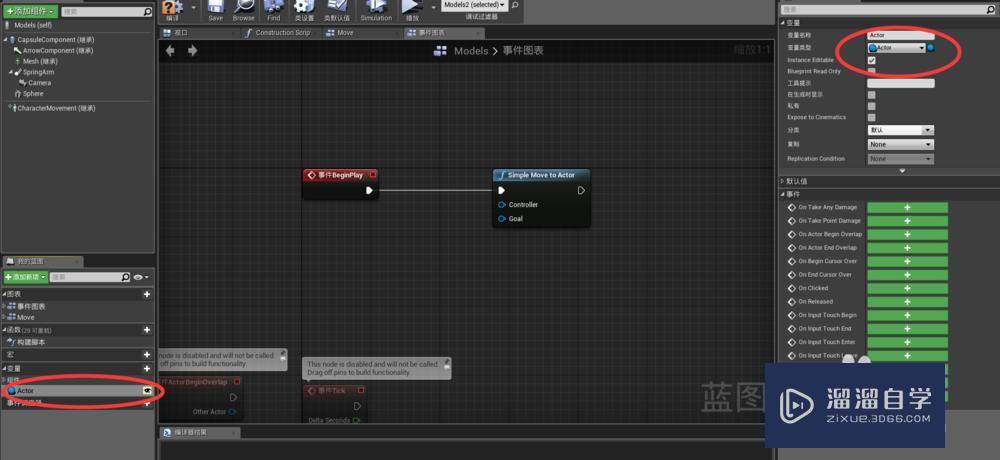Click My Blueprint search field
The width and height of the screenshot is (1000, 460).
[x=90, y=277]
